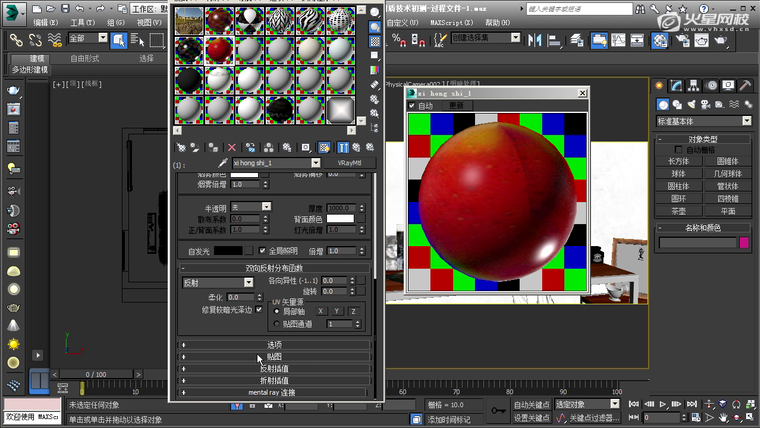Click the Link selection tool icon
This screenshot has height=428, width=760.
tap(16, 39)
